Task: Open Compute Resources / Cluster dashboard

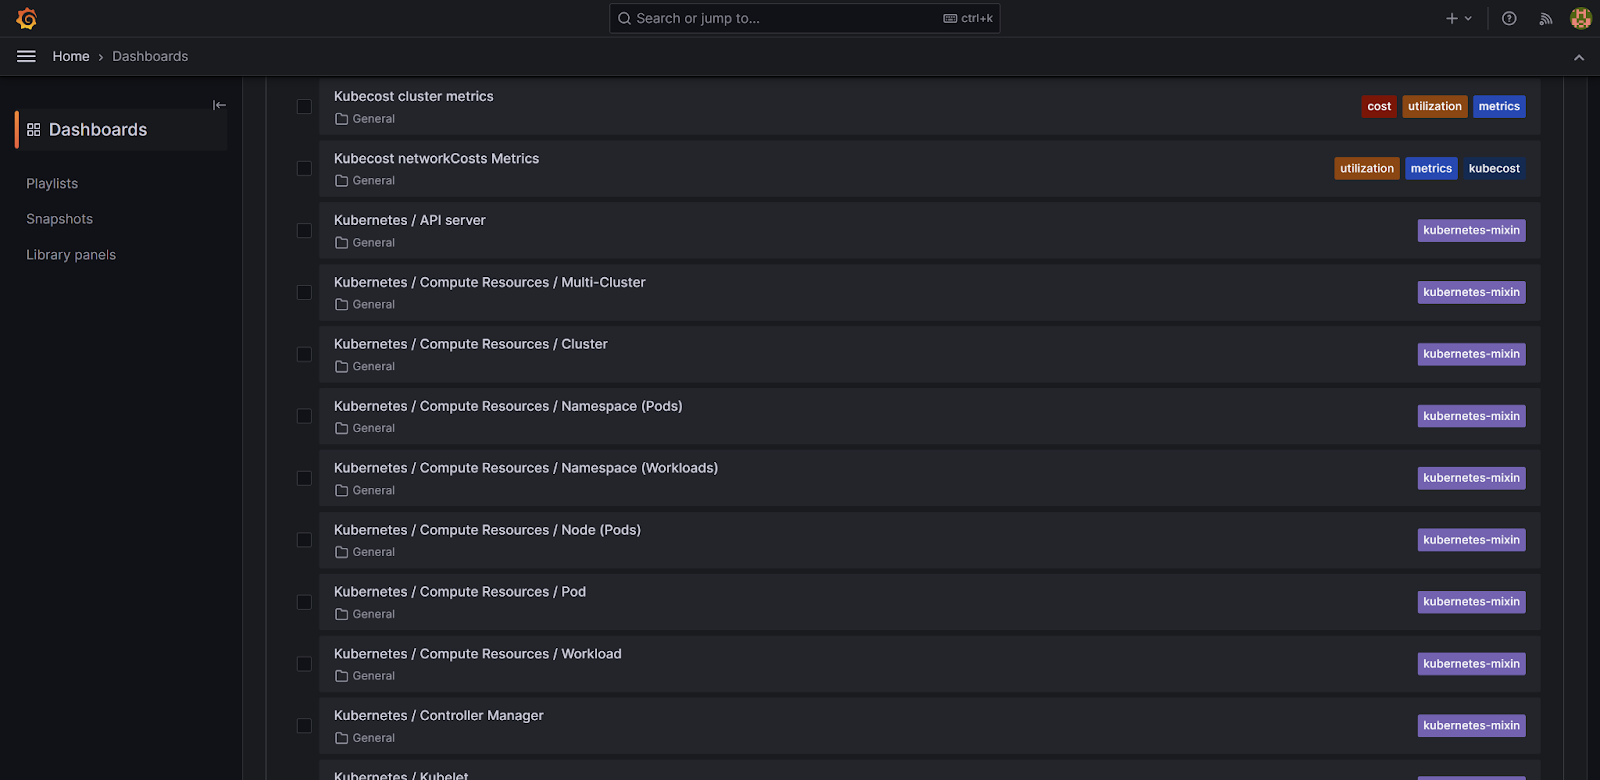Action: click(x=471, y=344)
